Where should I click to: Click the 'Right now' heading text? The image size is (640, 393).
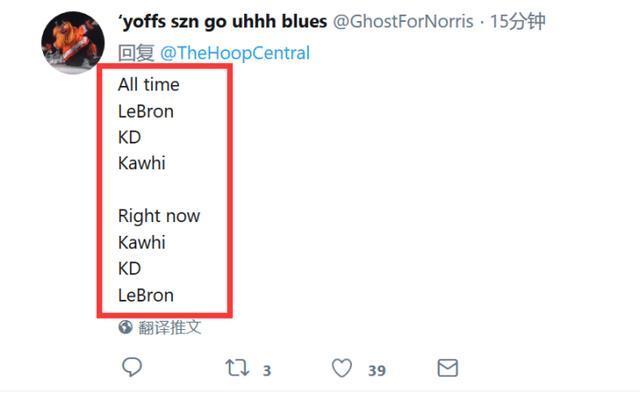coord(159,216)
